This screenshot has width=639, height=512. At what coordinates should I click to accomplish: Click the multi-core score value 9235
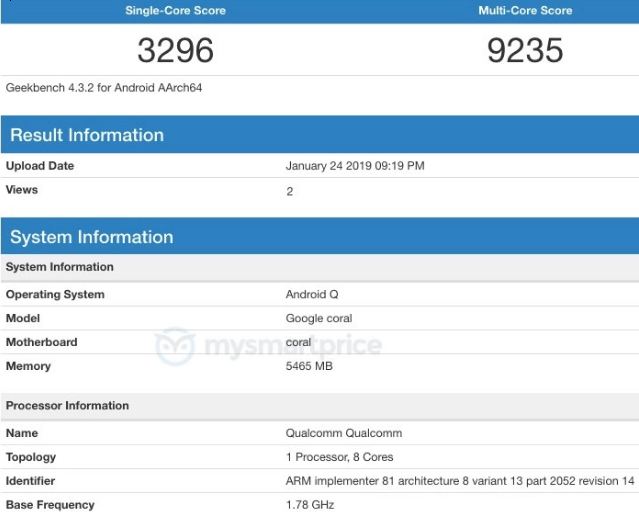(x=526, y=49)
